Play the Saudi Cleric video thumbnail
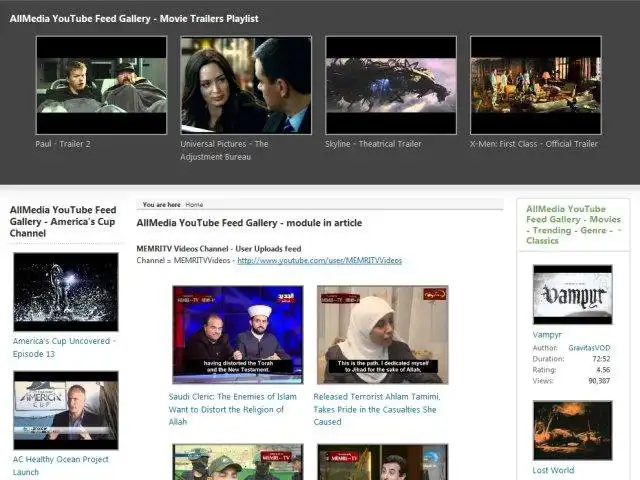 coord(238,335)
